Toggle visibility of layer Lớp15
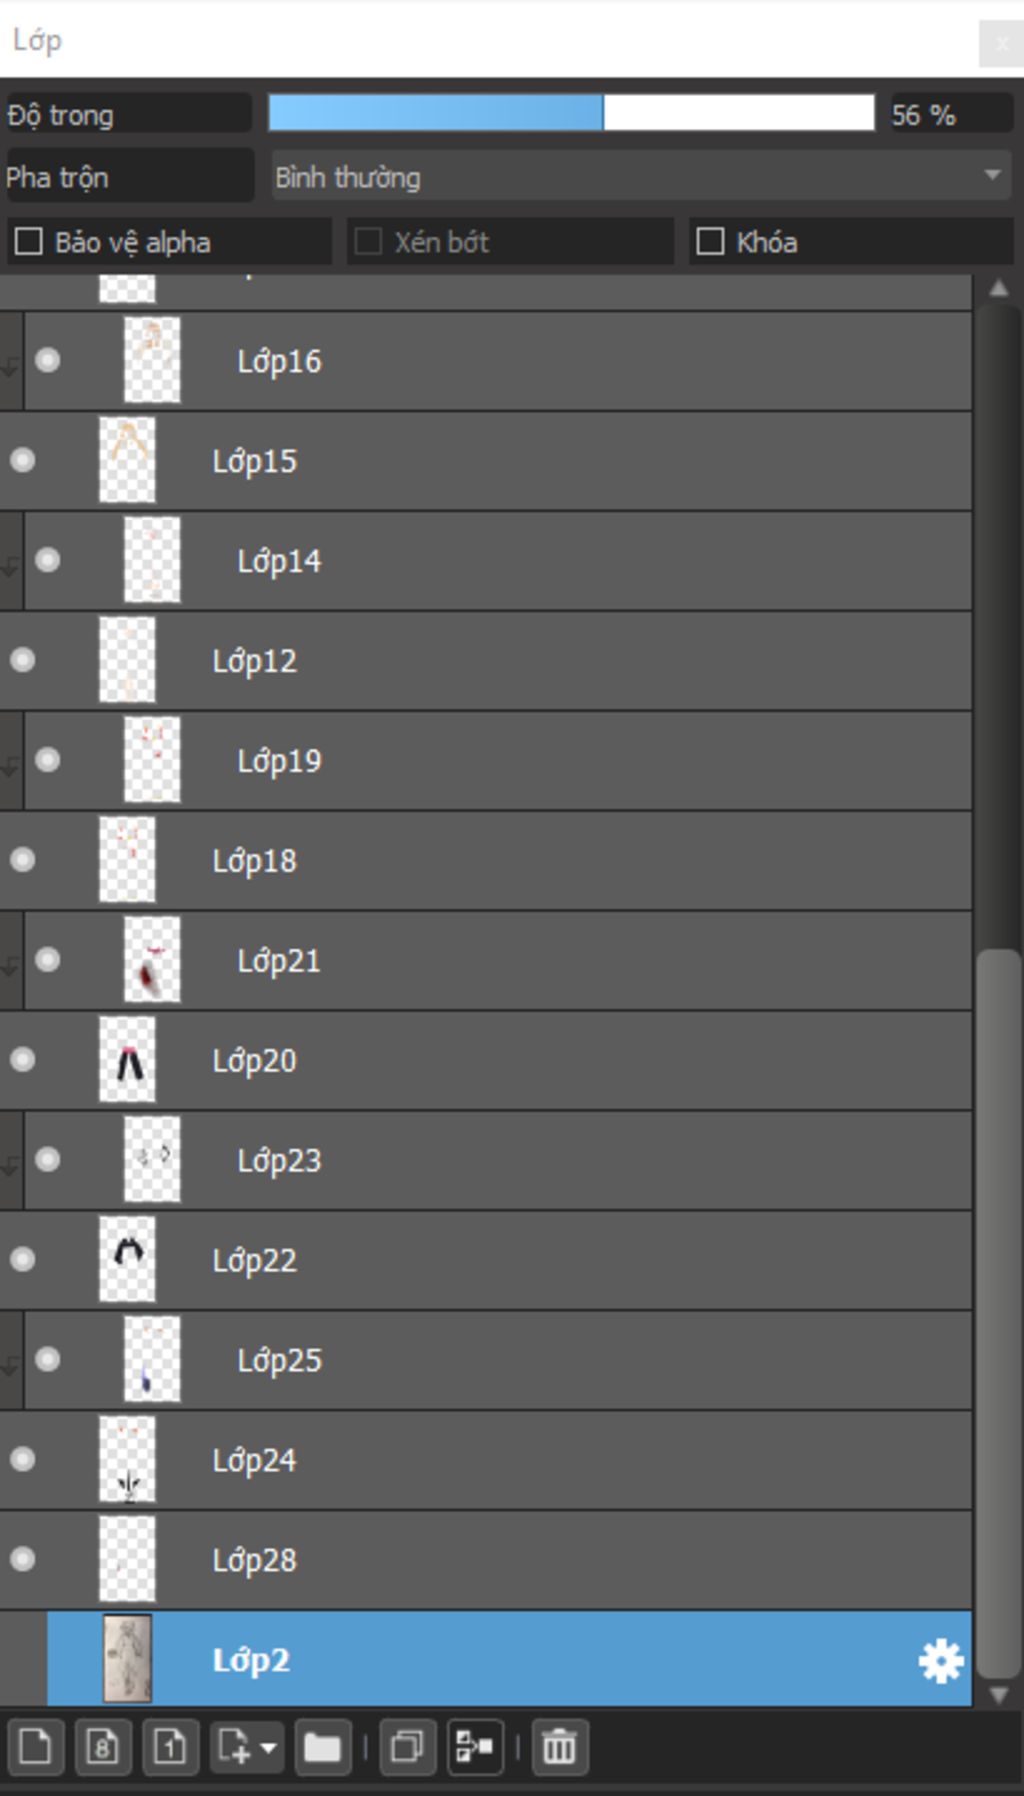Screen dimensions: 1024x1796 [22, 460]
